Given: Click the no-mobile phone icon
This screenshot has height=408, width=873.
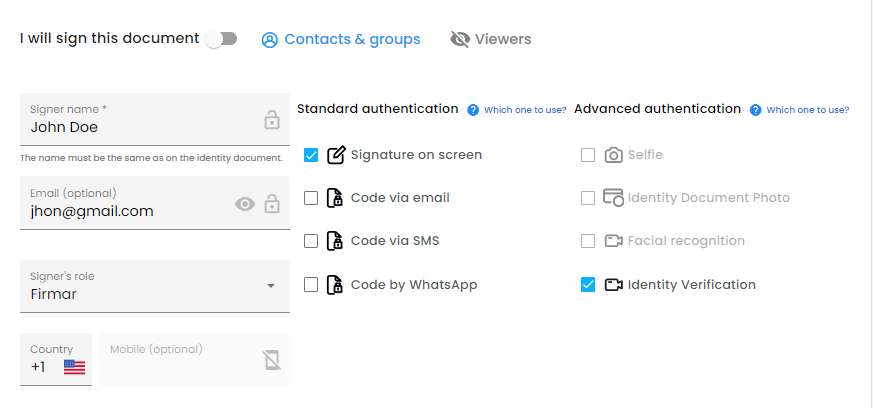Looking at the screenshot, I should (x=272, y=360).
